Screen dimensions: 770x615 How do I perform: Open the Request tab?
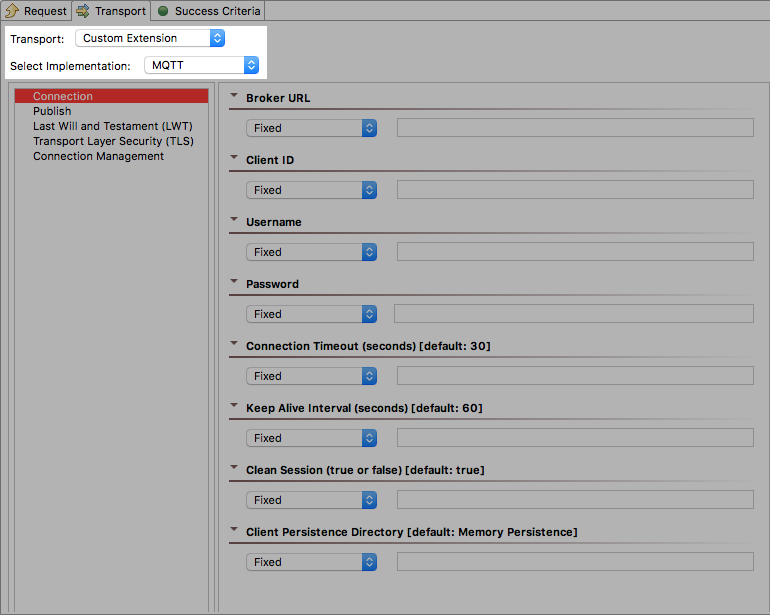point(36,11)
